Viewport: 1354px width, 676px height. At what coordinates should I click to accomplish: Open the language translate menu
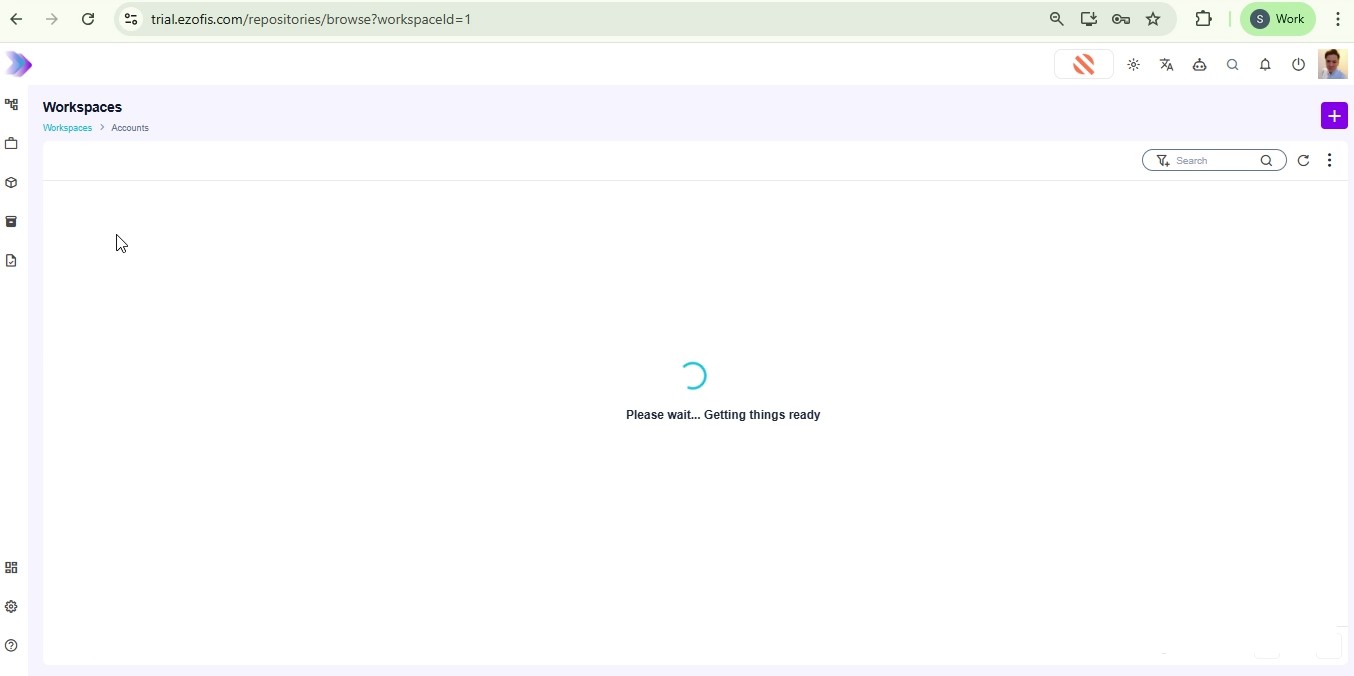pyautogui.click(x=1166, y=65)
